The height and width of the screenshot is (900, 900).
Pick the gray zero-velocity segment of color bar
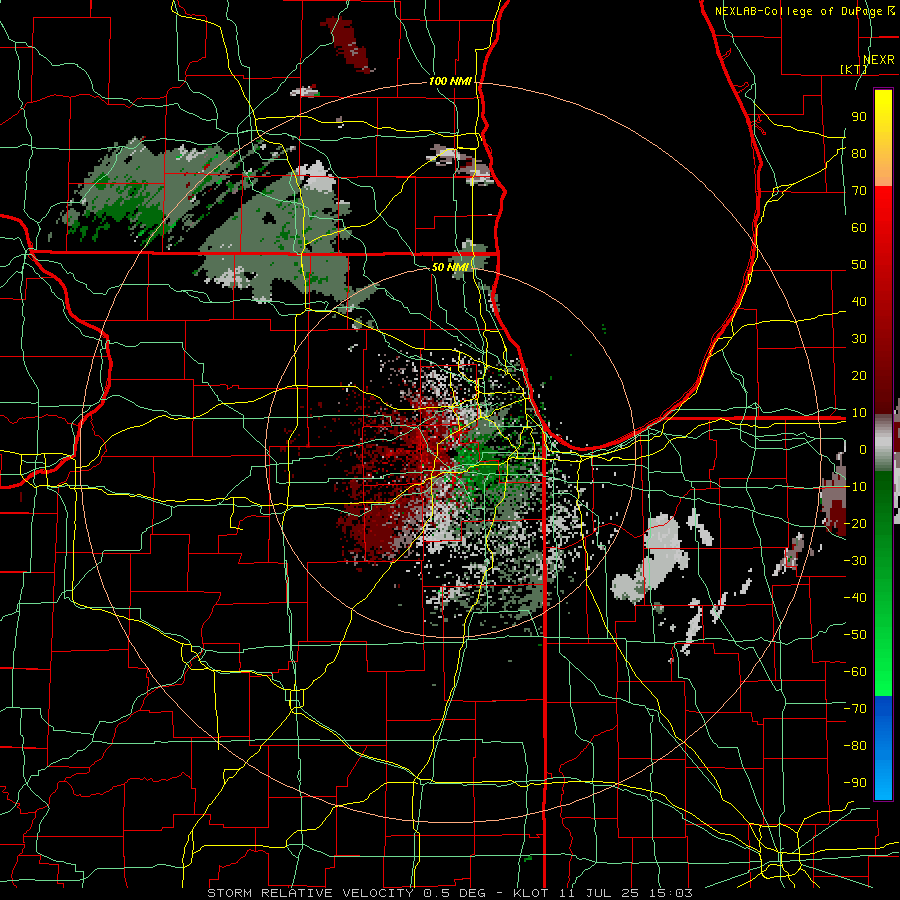883,442
